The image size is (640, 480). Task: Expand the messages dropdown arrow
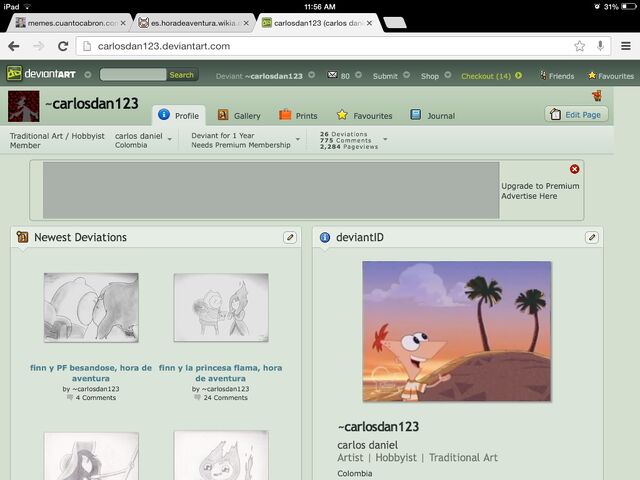[358, 75]
